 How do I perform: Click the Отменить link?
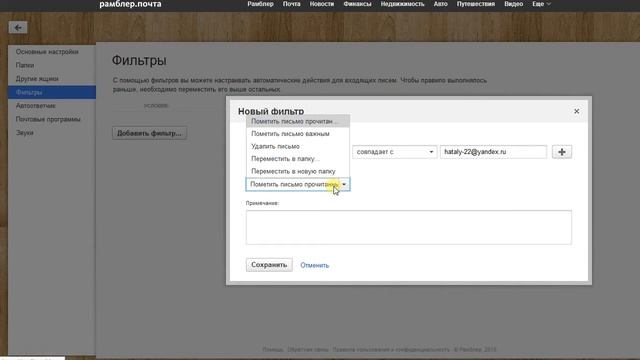click(x=314, y=265)
